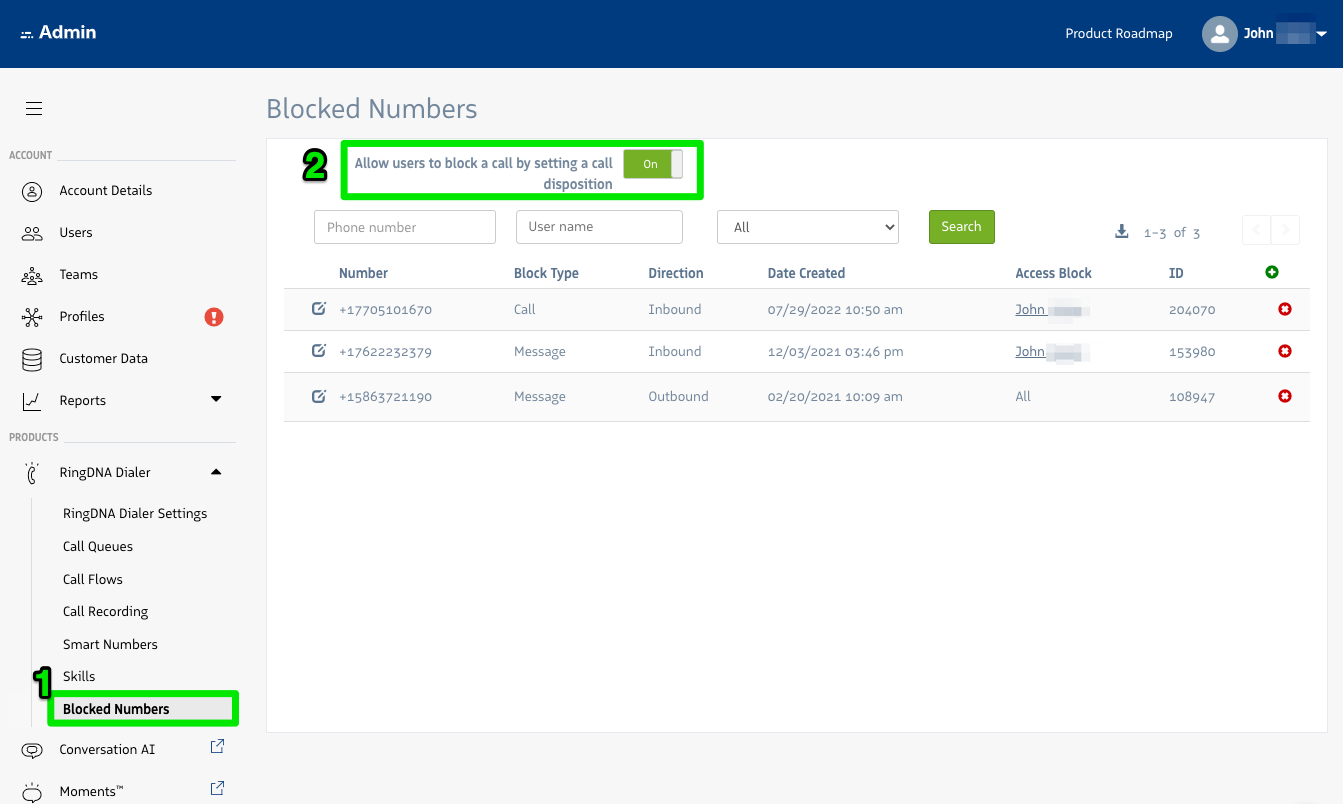The height and width of the screenshot is (804, 1343).
Task: Click the red Profiles alert icon
Action: click(x=214, y=317)
